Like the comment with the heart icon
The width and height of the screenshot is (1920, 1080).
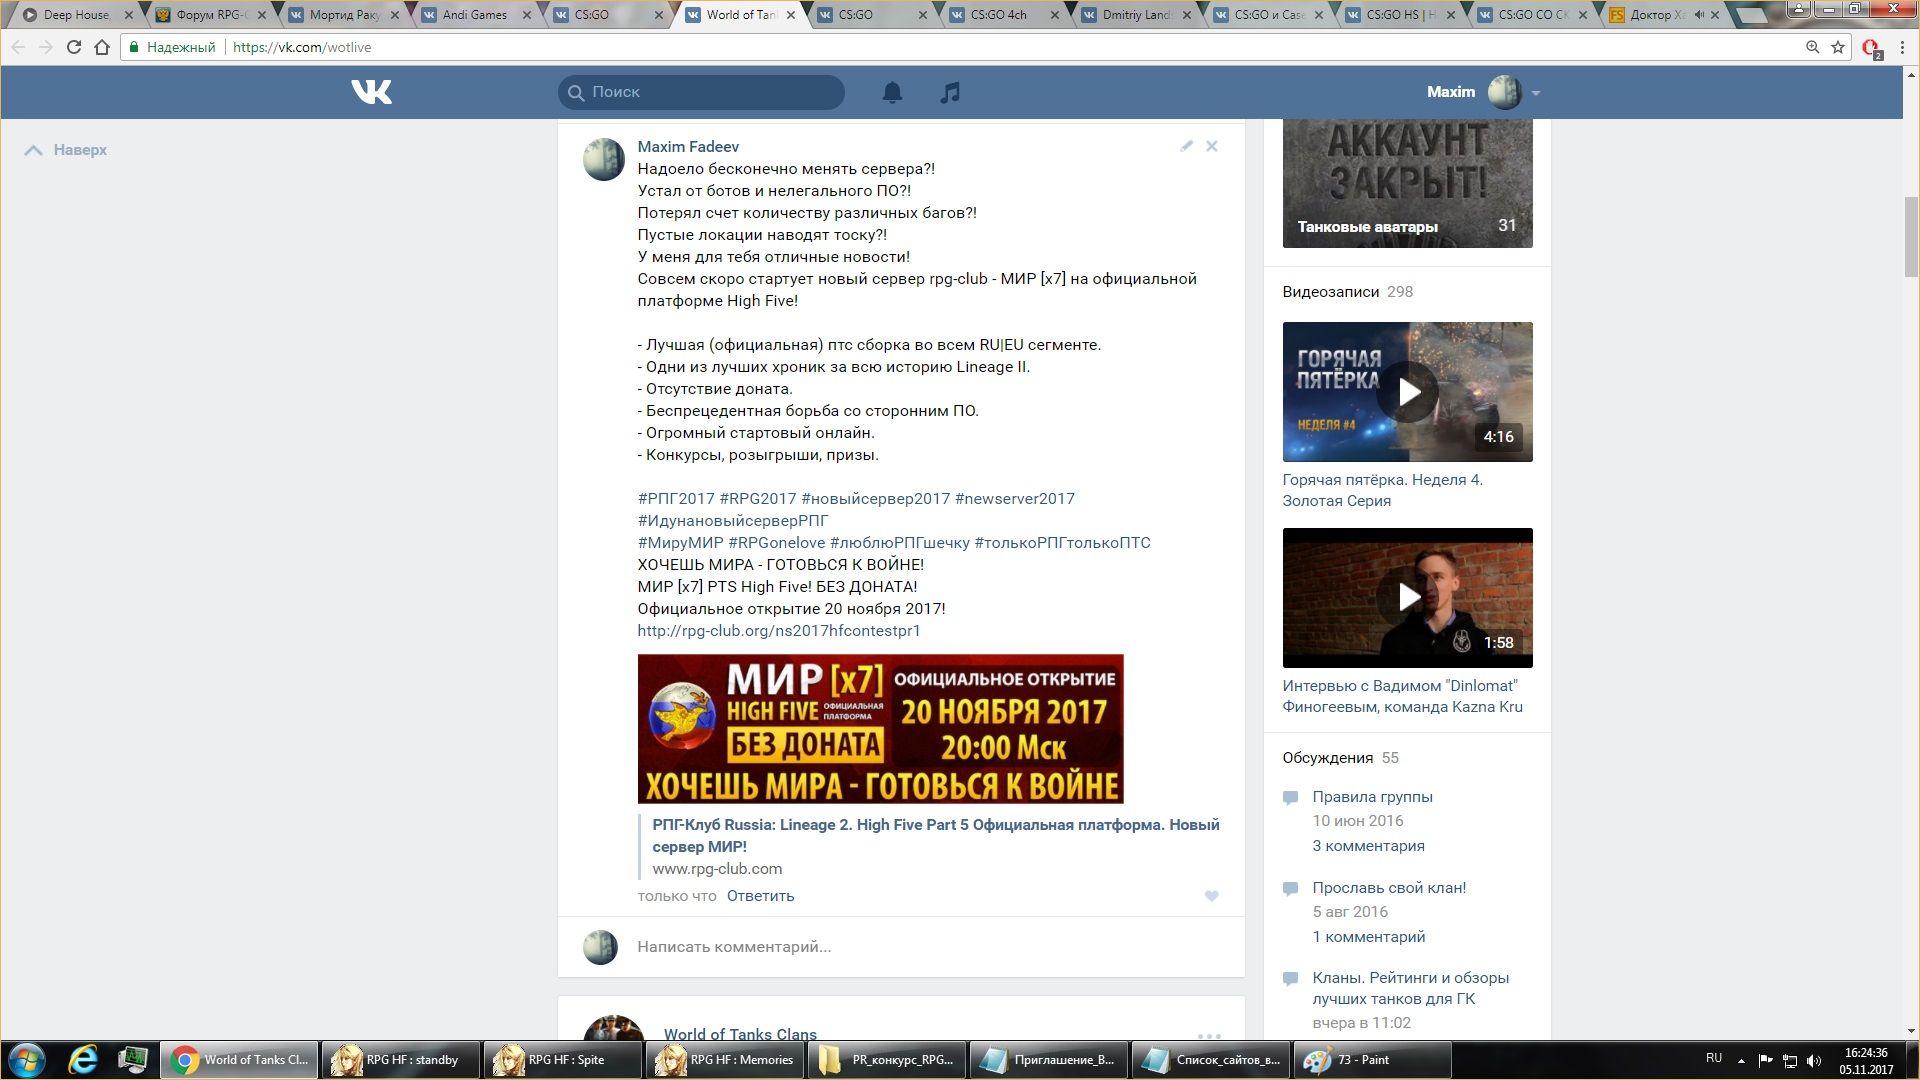(1211, 896)
